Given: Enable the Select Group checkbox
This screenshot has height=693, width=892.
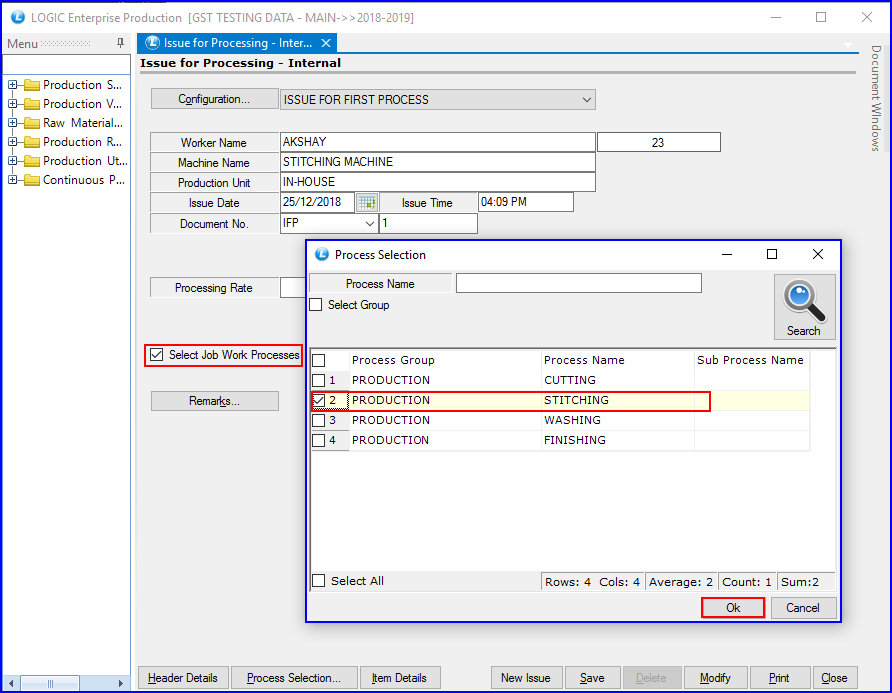Looking at the screenshot, I should (x=316, y=305).
